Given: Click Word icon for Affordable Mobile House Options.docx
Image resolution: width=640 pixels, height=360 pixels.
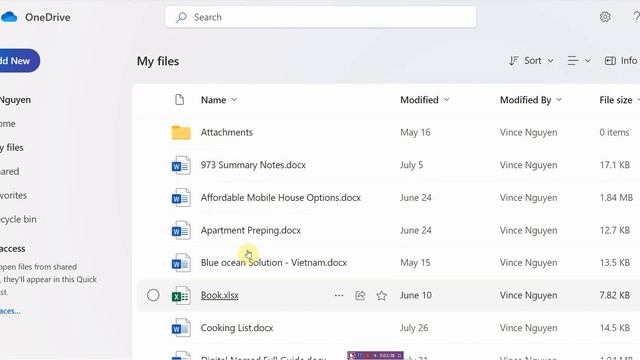Looking at the screenshot, I should tap(181, 198).
